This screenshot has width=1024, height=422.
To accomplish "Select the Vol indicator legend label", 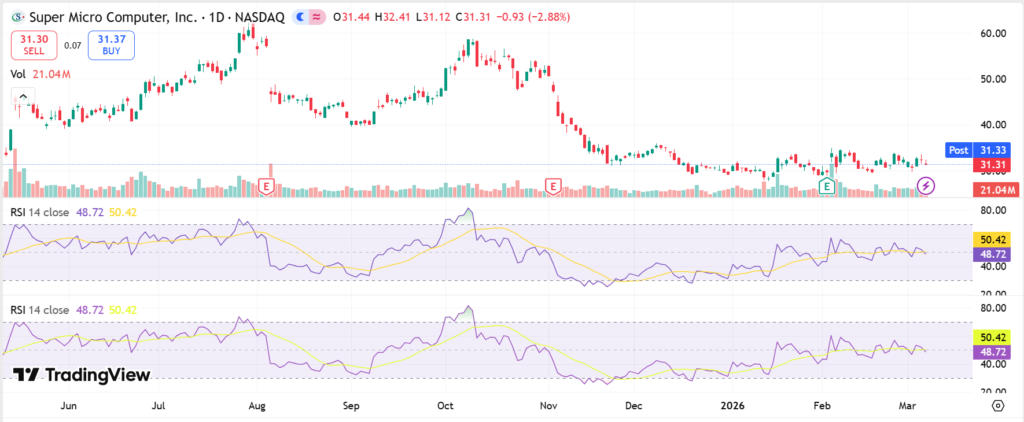I will (18, 74).
